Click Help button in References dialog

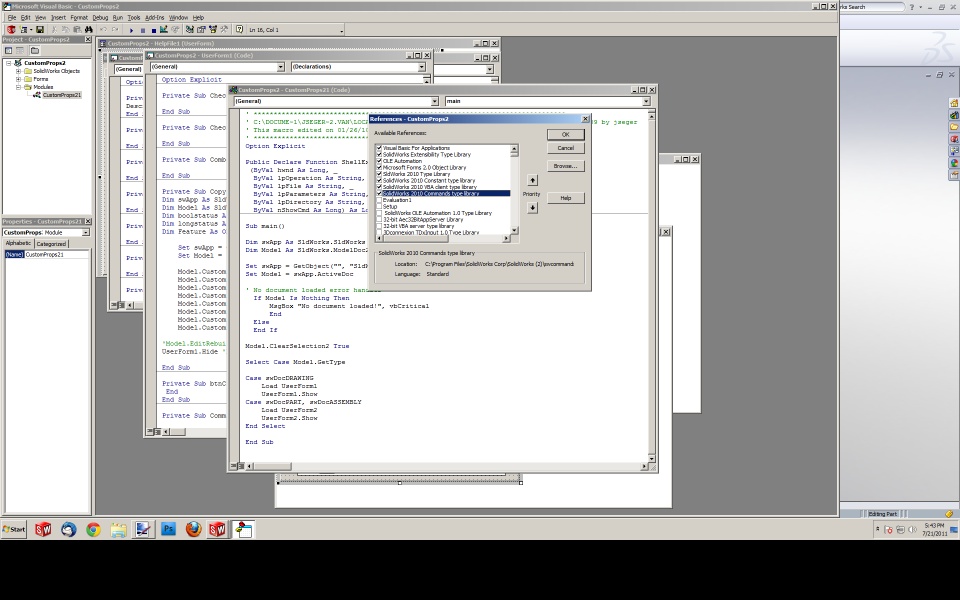coord(565,198)
